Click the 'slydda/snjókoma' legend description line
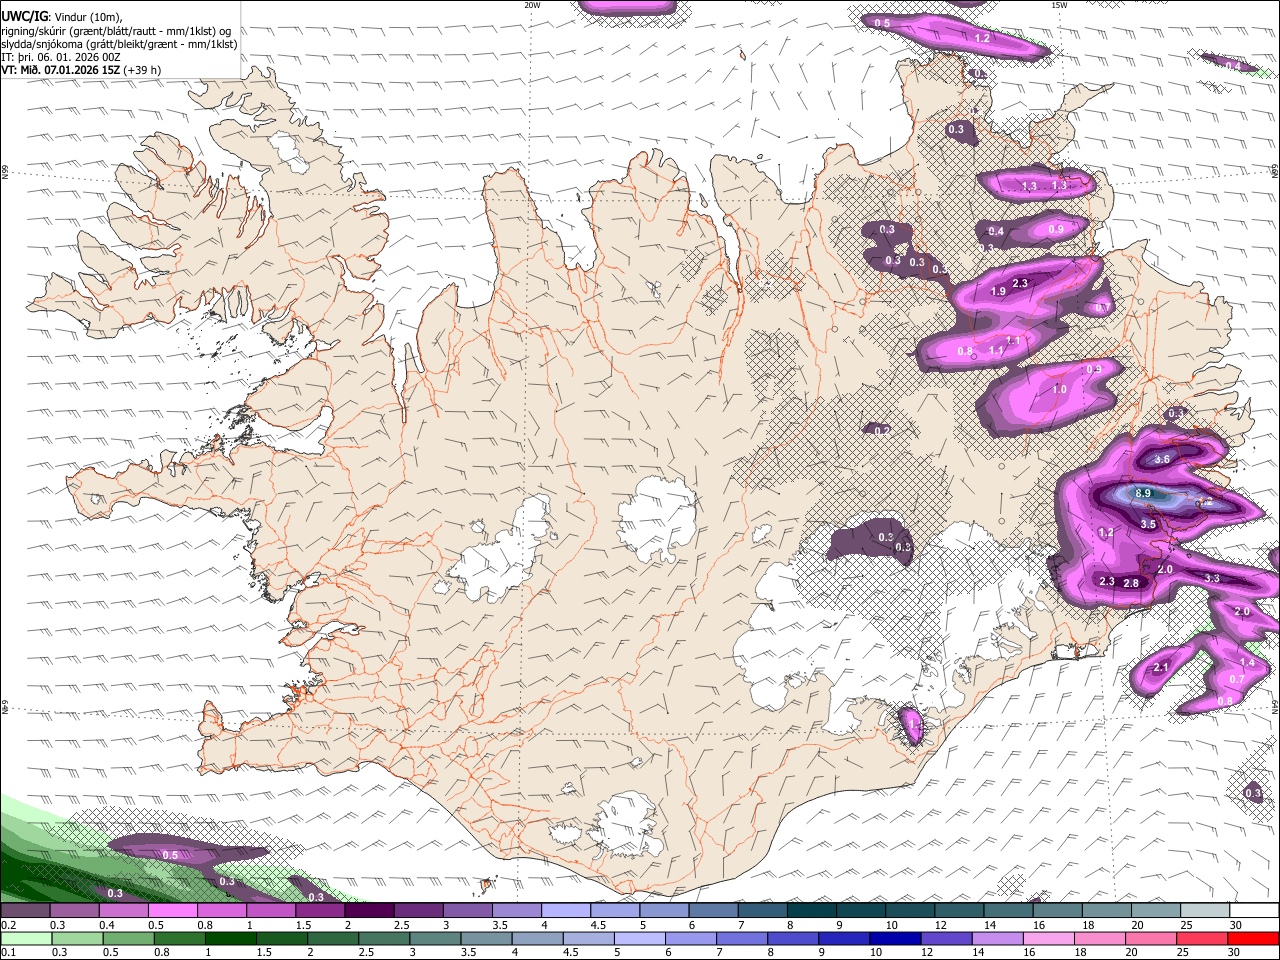The width and height of the screenshot is (1280, 960). click(119, 44)
